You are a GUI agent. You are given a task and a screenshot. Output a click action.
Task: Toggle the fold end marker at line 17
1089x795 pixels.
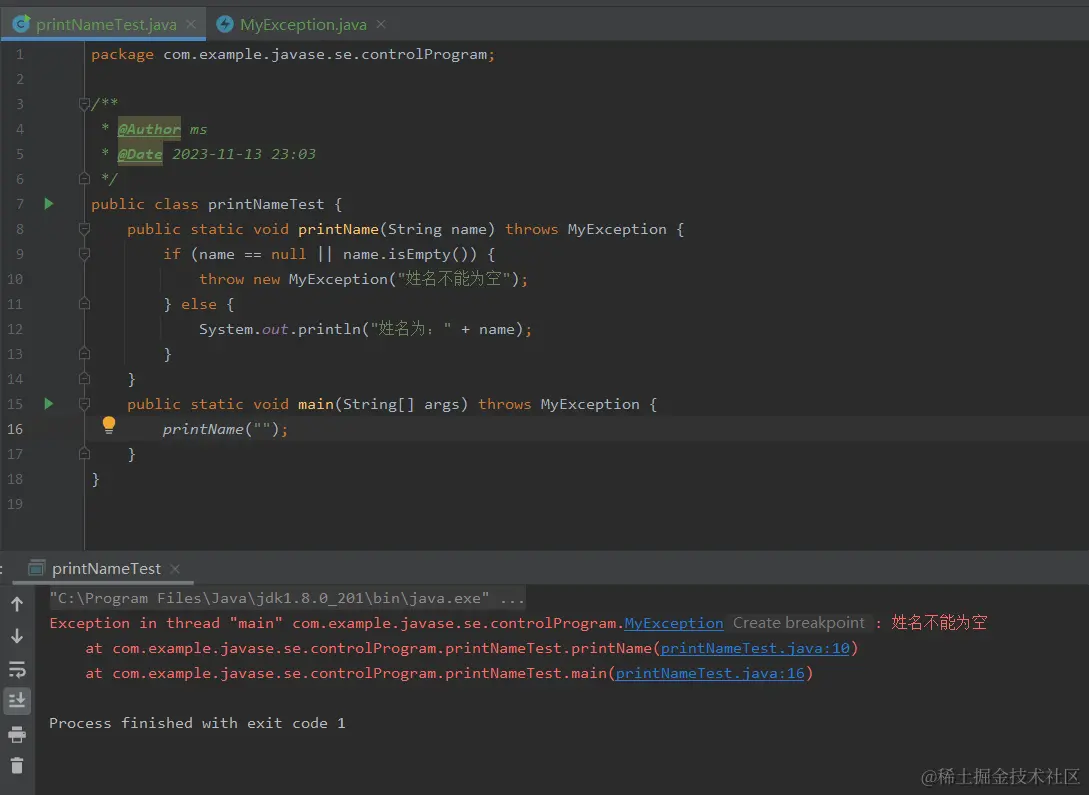coord(84,453)
